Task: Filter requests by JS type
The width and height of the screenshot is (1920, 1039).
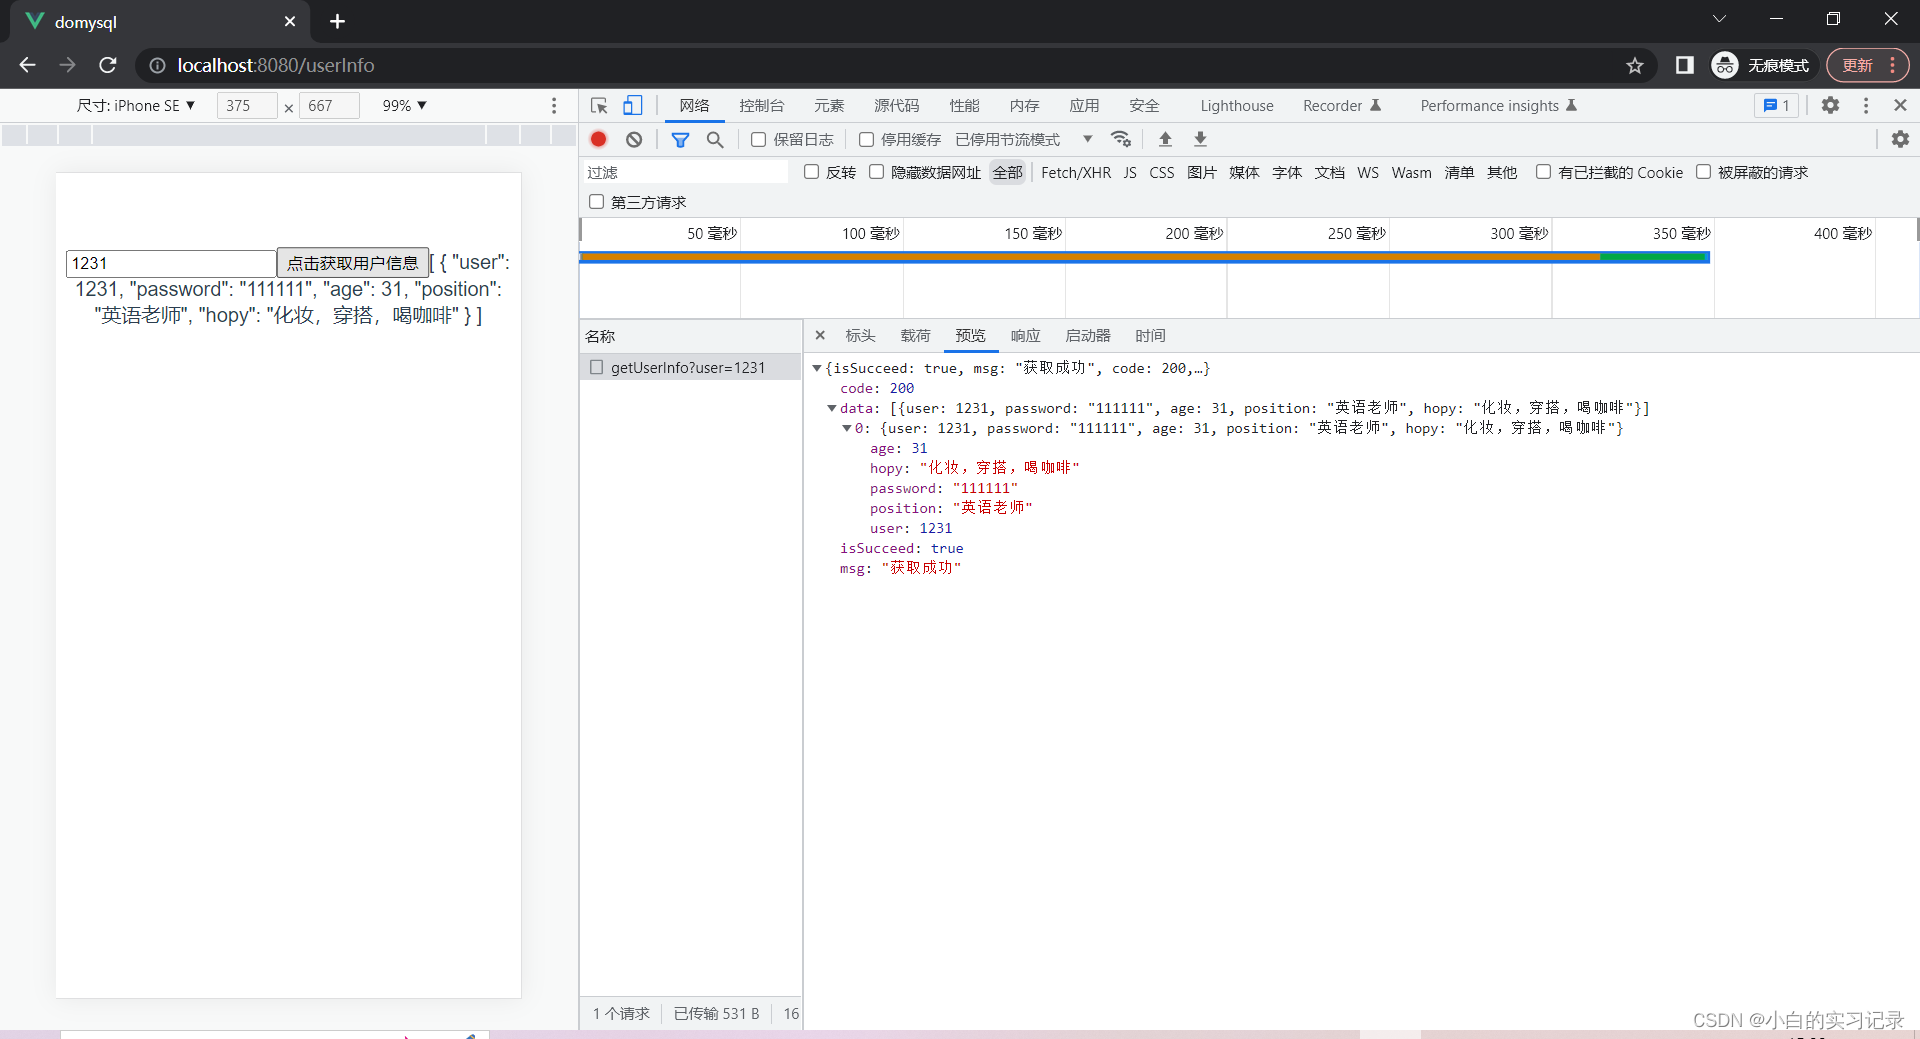Action: coord(1130,172)
